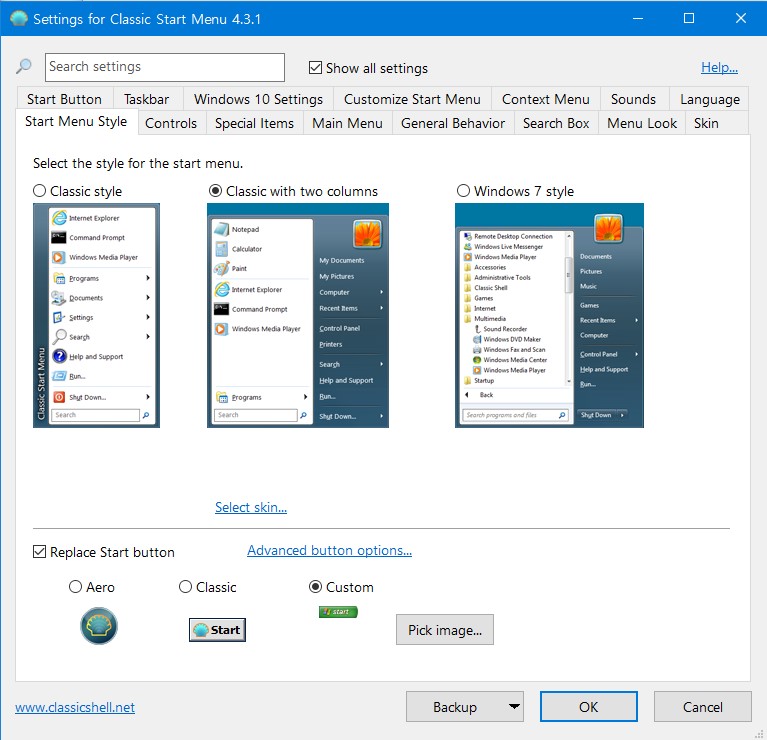Viewport: 767px width, 740px height.
Task: Visit the www.classicshell.net link
Action: coord(75,707)
